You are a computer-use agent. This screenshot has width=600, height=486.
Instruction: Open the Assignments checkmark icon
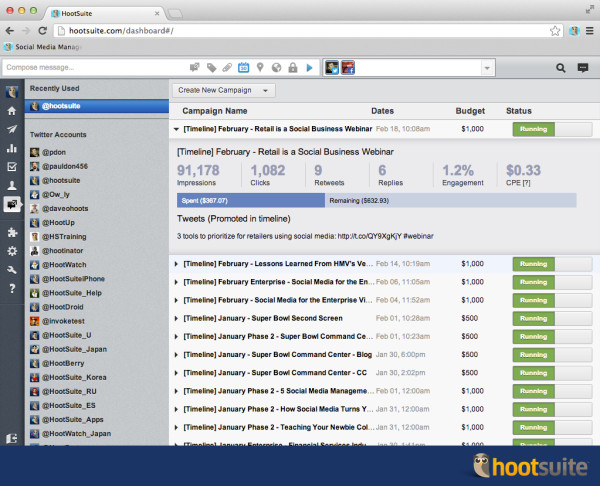pyautogui.click(x=12, y=167)
